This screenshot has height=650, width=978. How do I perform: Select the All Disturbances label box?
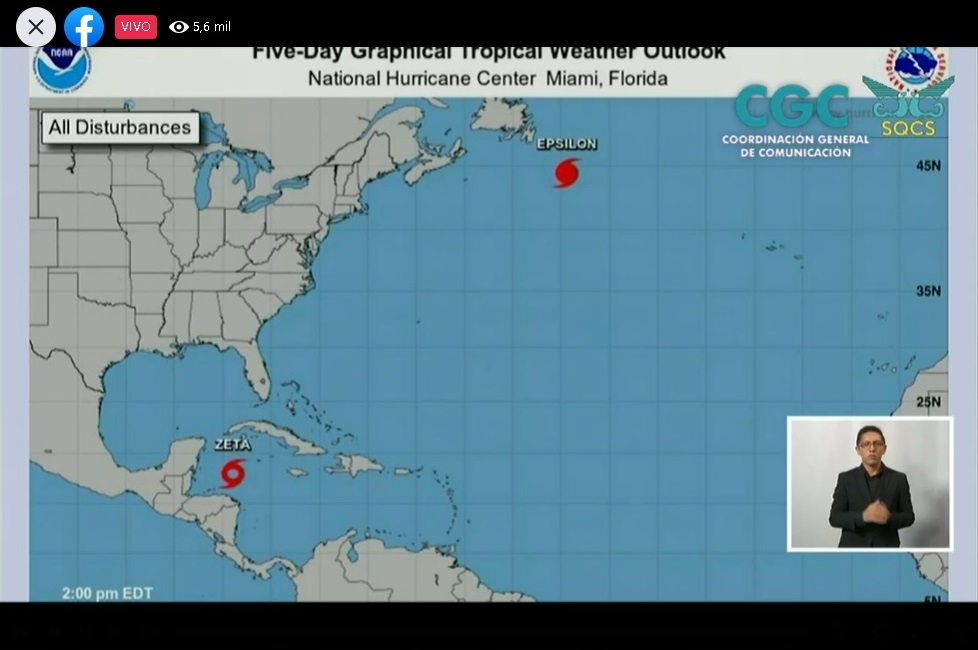point(120,128)
